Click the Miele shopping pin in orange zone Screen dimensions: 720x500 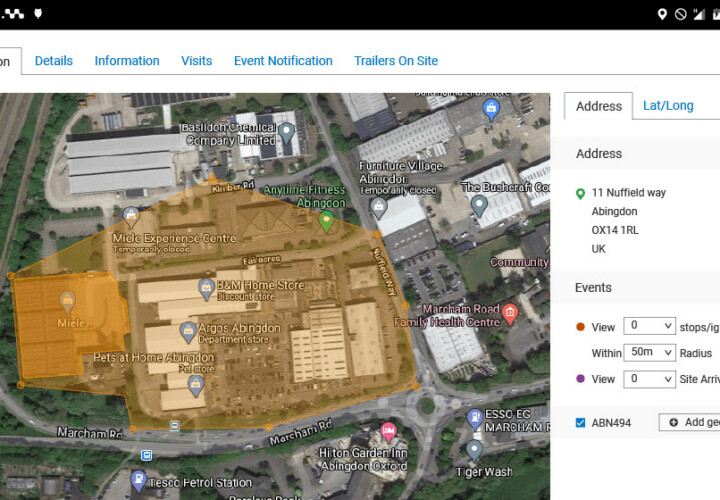coord(68,303)
